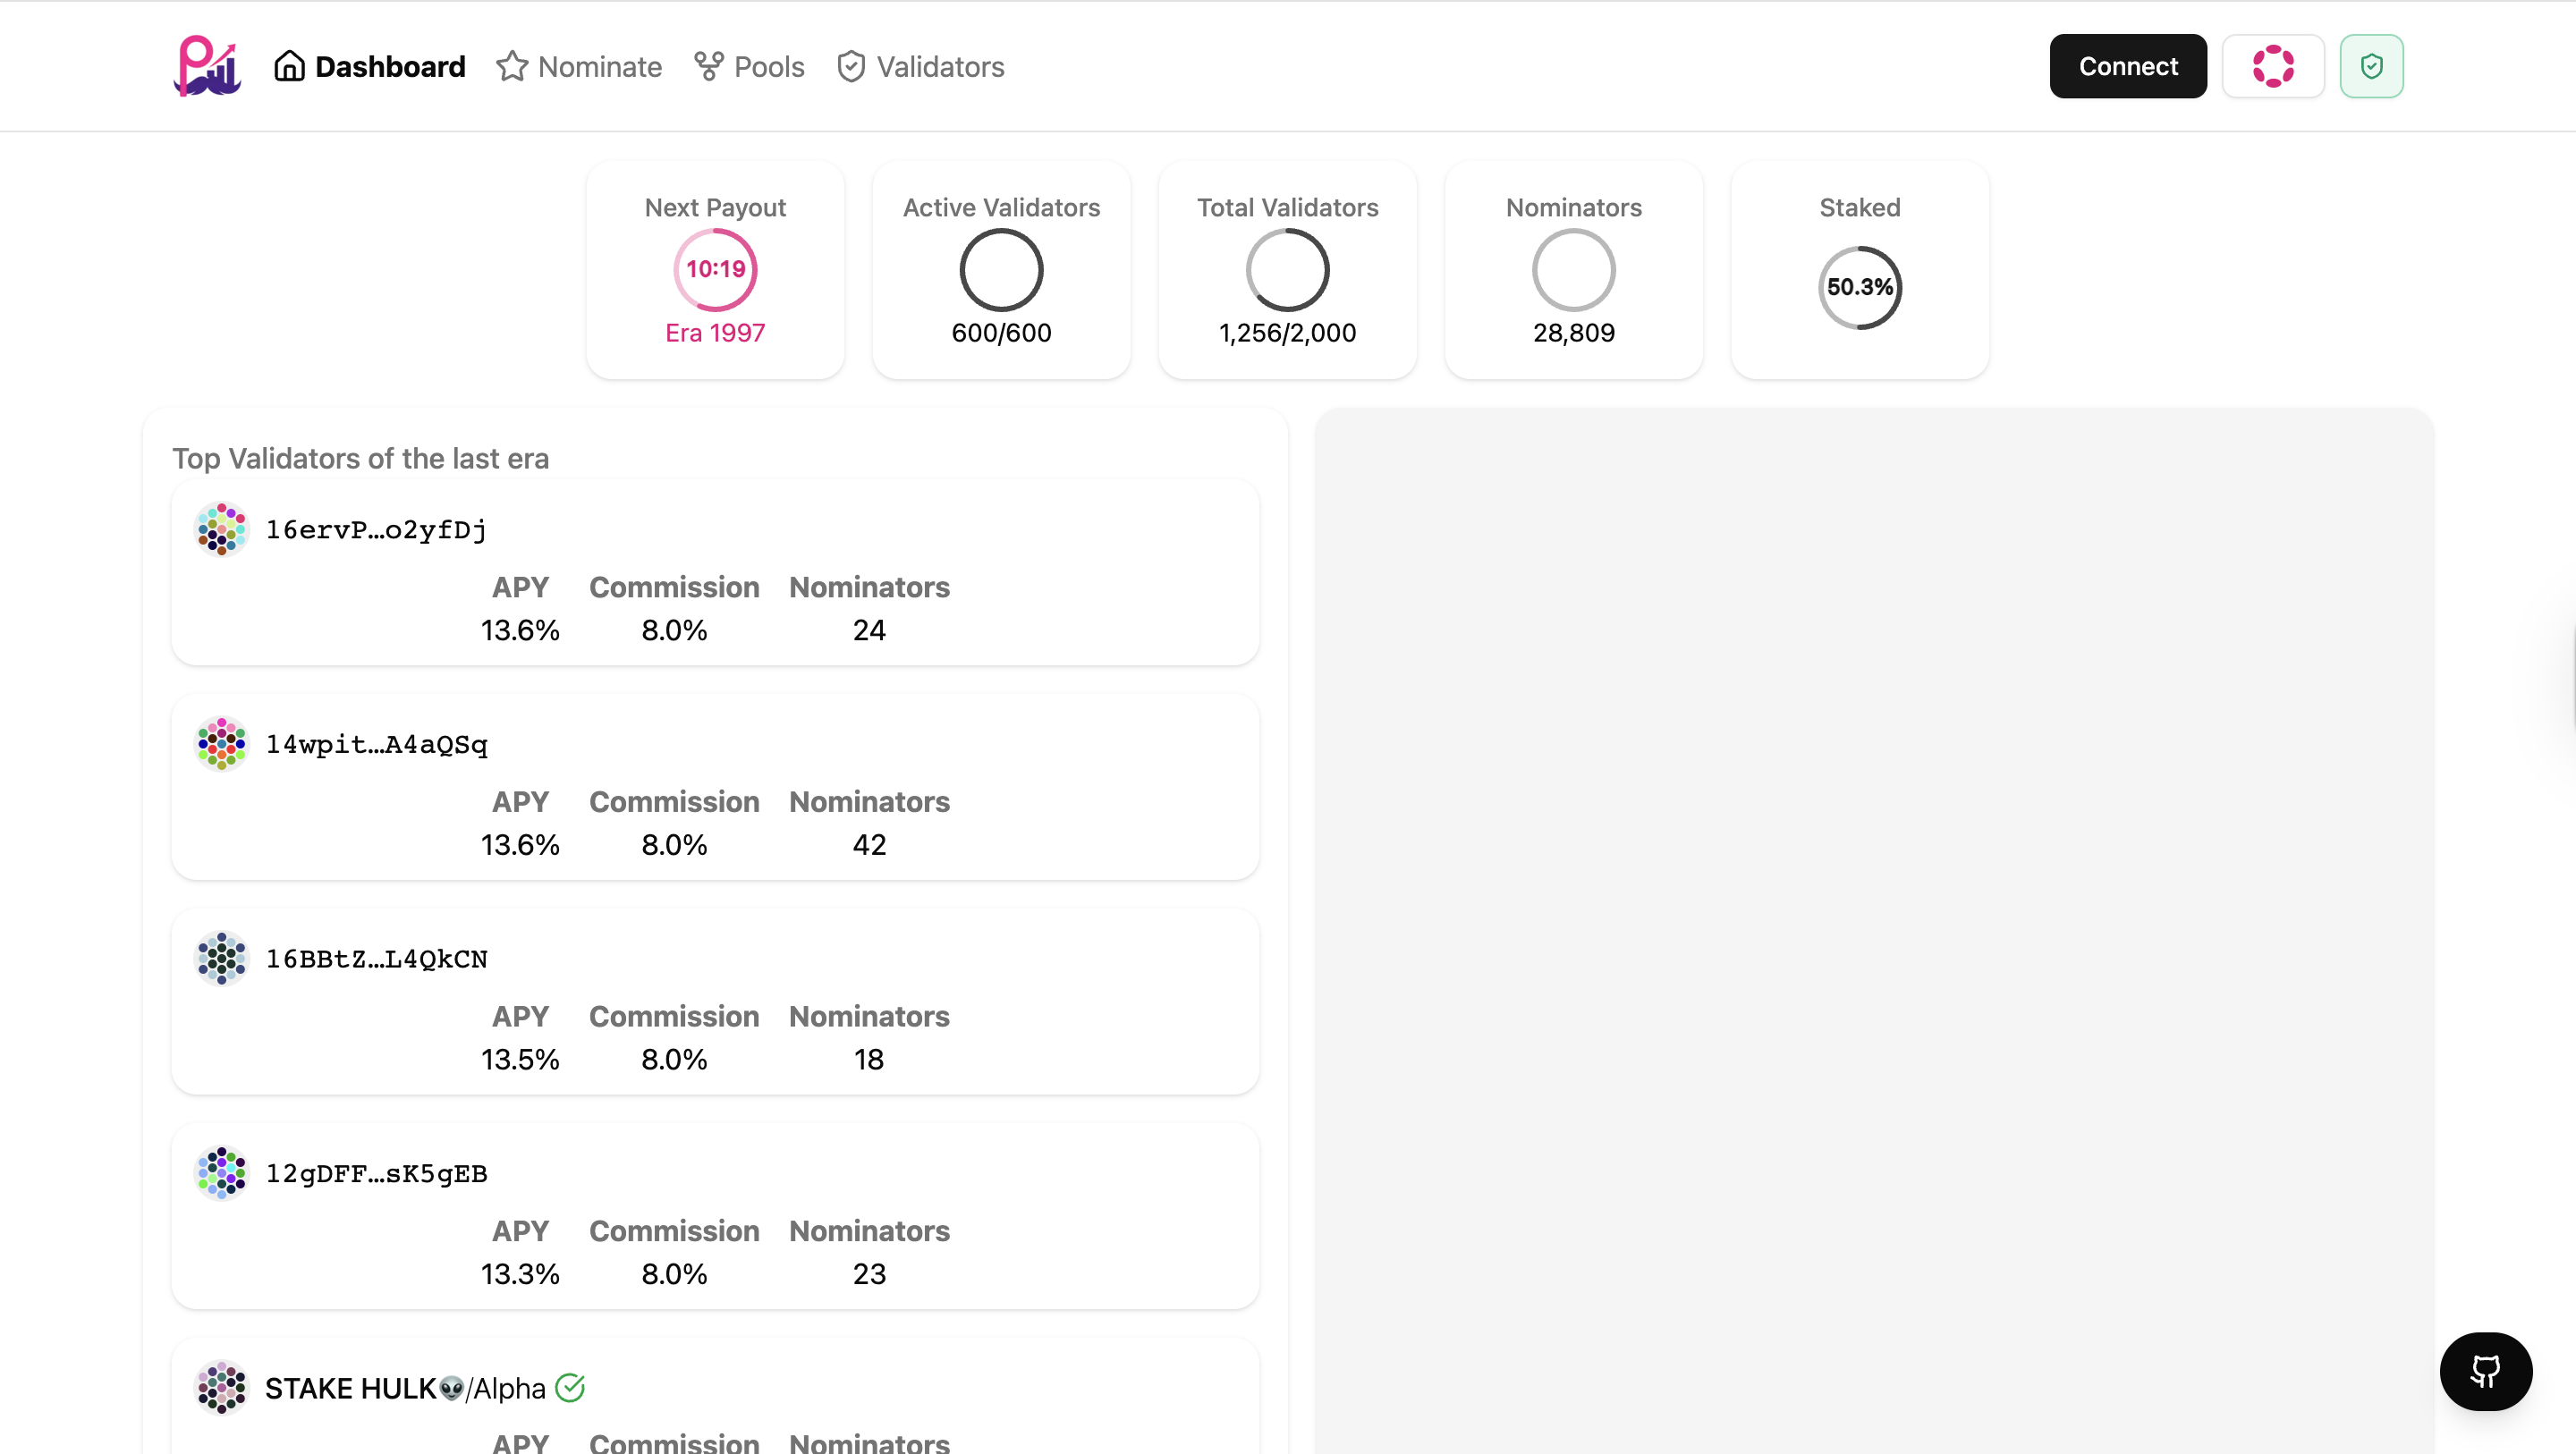2576x1454 pixels.
Task: Click the identicon for validator 14wpit…A4aQSq
Action: point(221,744)
